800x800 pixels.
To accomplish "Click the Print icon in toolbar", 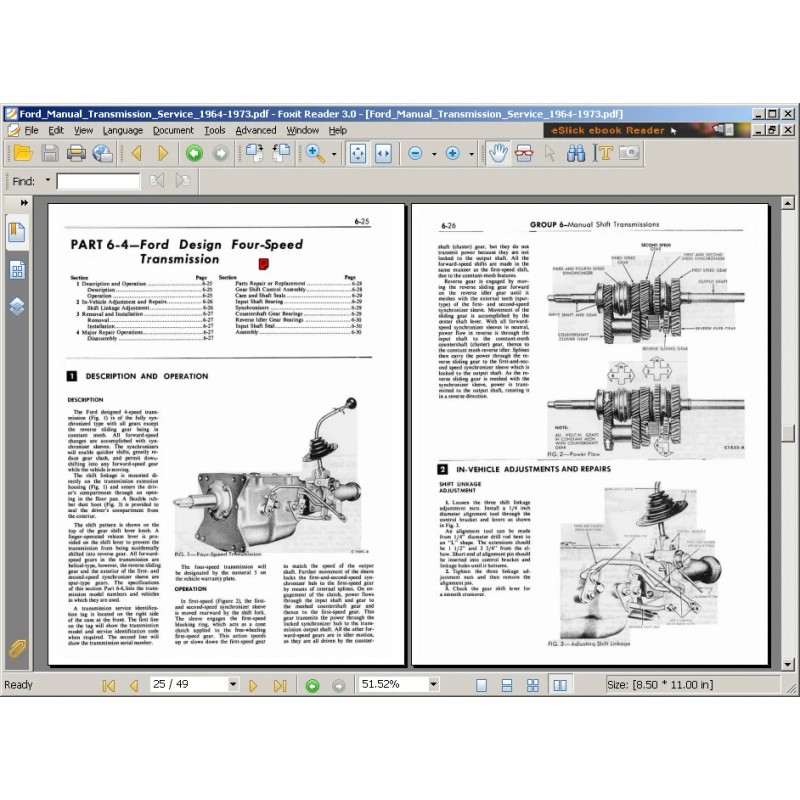I will 76,153.
